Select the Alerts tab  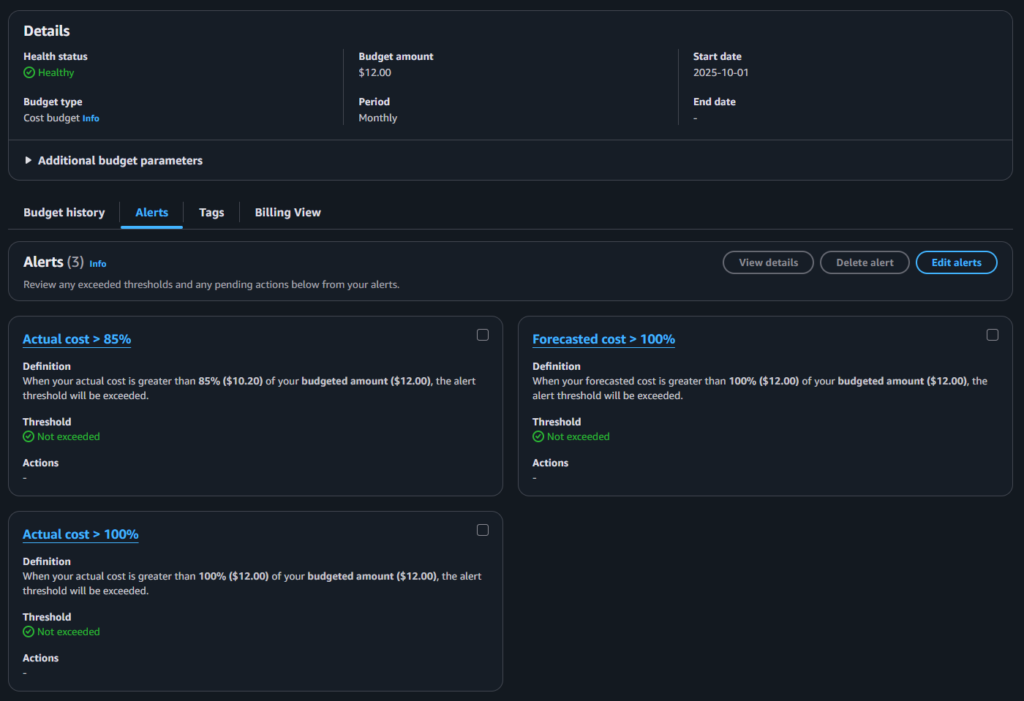pos(152,213)
